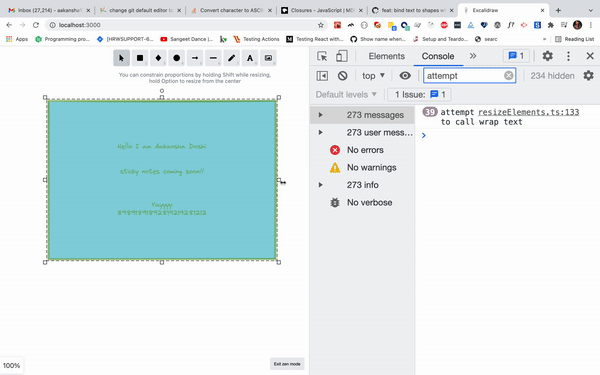Open the Default levels dropdown
The image size is (600, 375).
(346, 95)
